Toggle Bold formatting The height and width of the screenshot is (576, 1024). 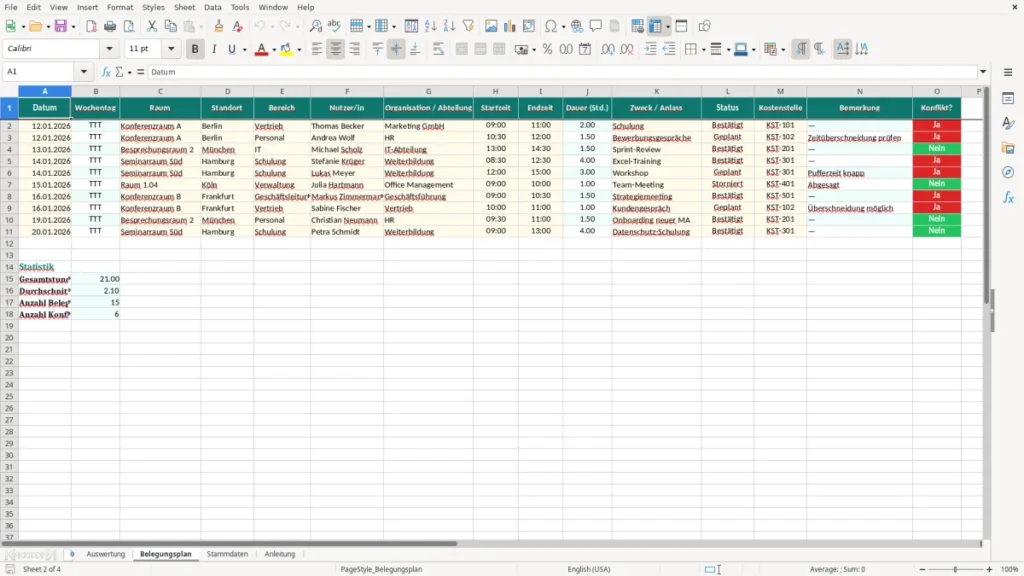[x=195, y=49]
